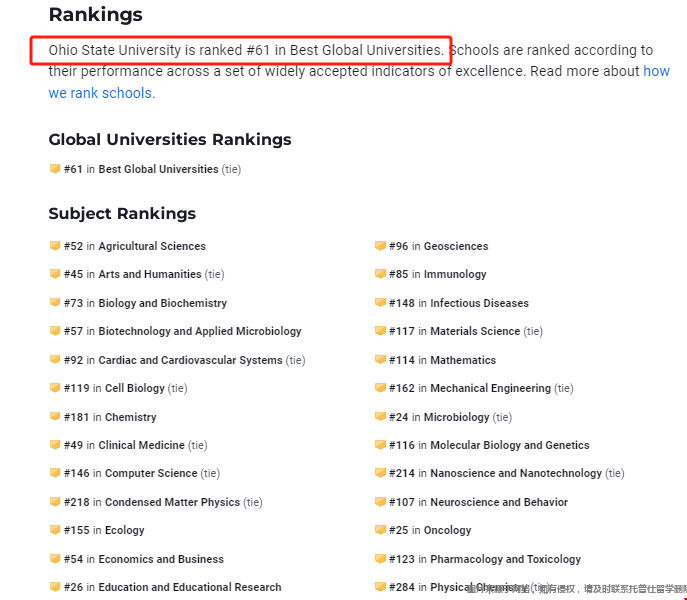Open the Mechanical Engineering ranking
The image size is (687, 600).
click(491, 388)
